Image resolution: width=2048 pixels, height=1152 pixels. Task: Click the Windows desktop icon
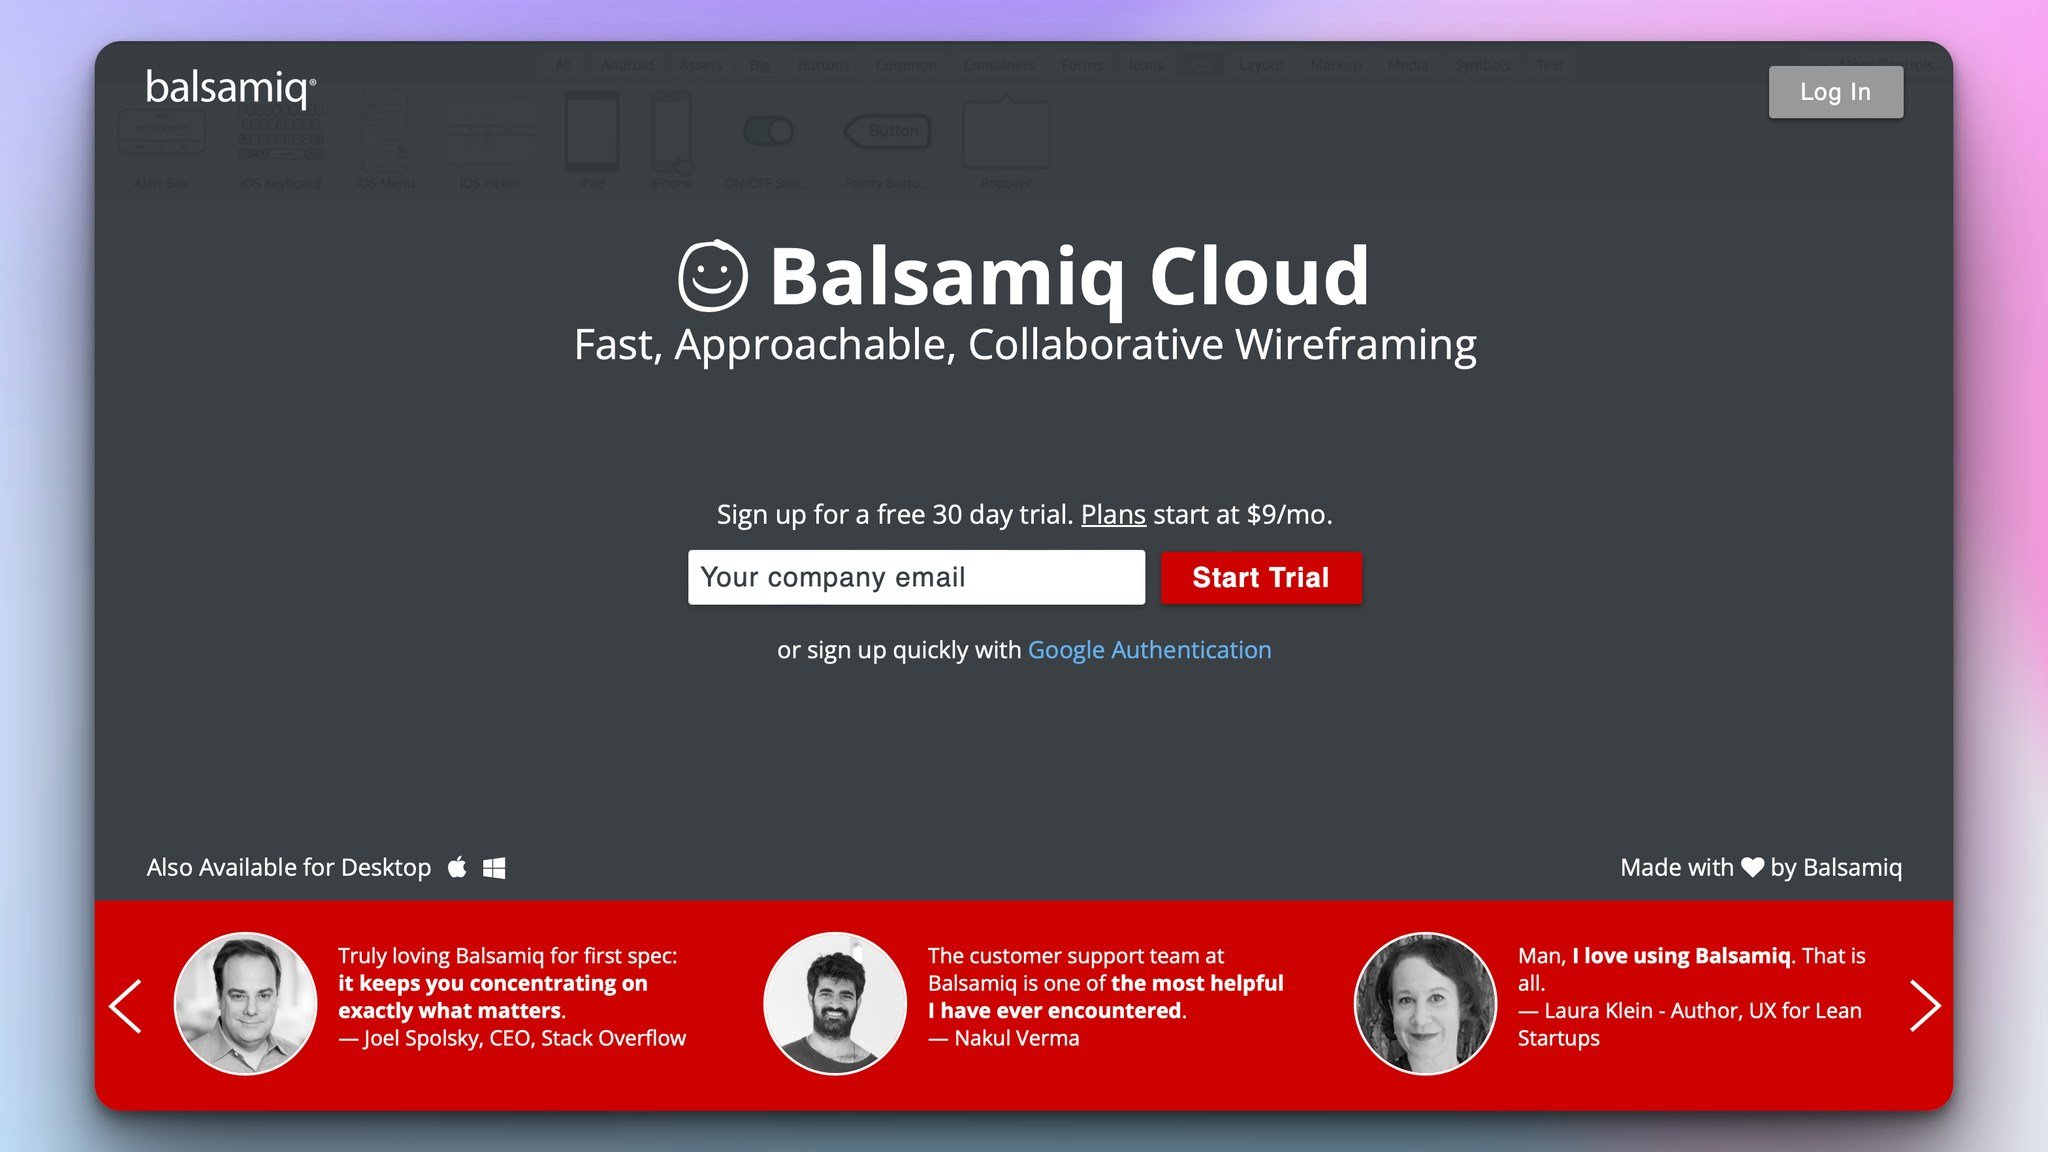coord(494,868)
